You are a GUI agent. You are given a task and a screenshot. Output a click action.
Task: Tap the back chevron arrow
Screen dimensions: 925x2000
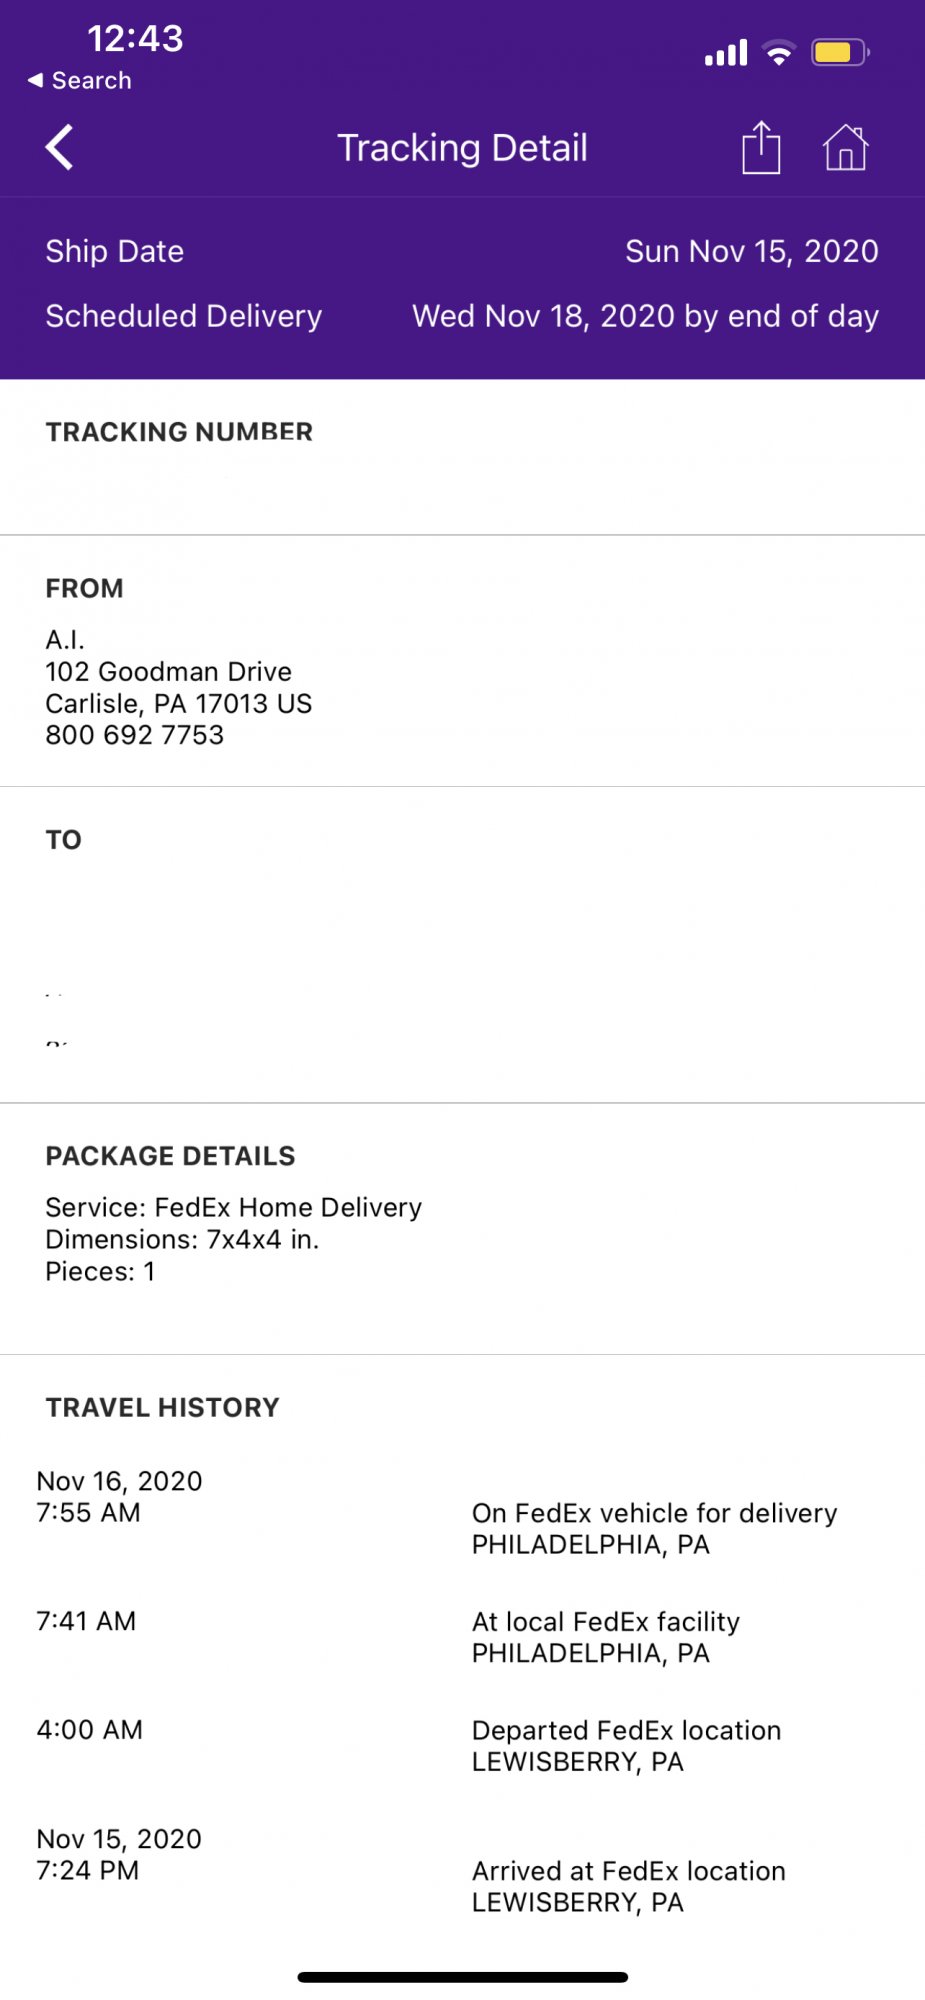60,148
